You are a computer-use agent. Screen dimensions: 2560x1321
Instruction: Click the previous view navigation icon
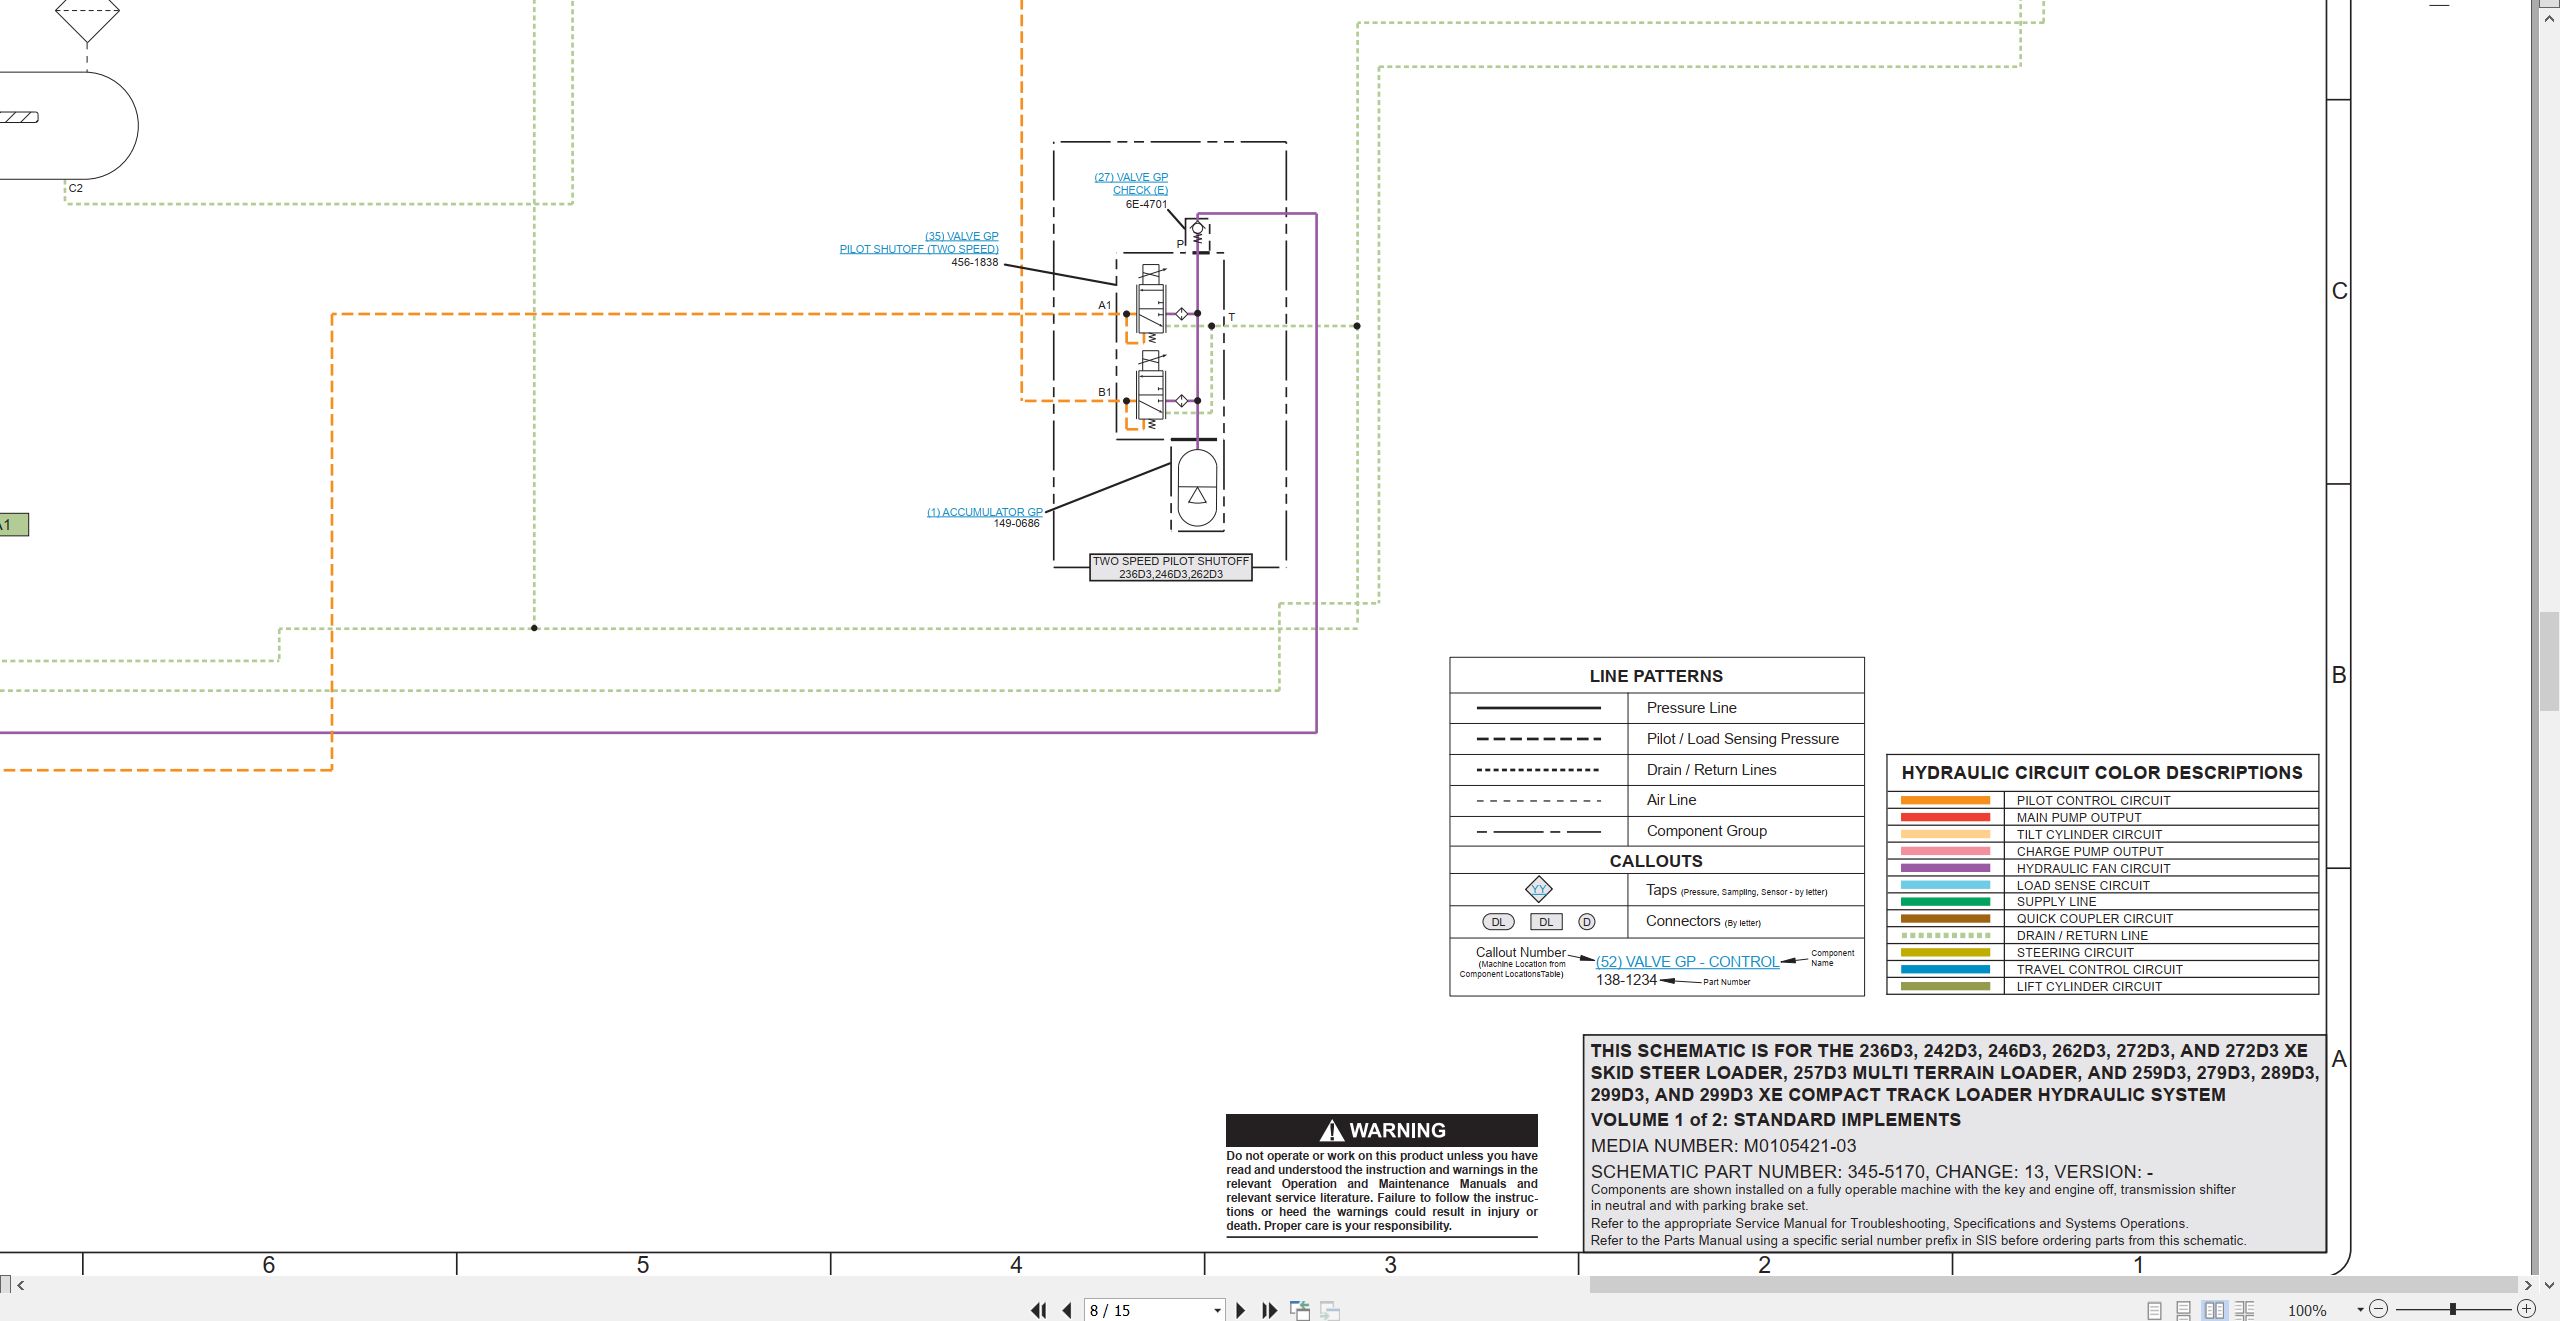pos(1300,1310)
